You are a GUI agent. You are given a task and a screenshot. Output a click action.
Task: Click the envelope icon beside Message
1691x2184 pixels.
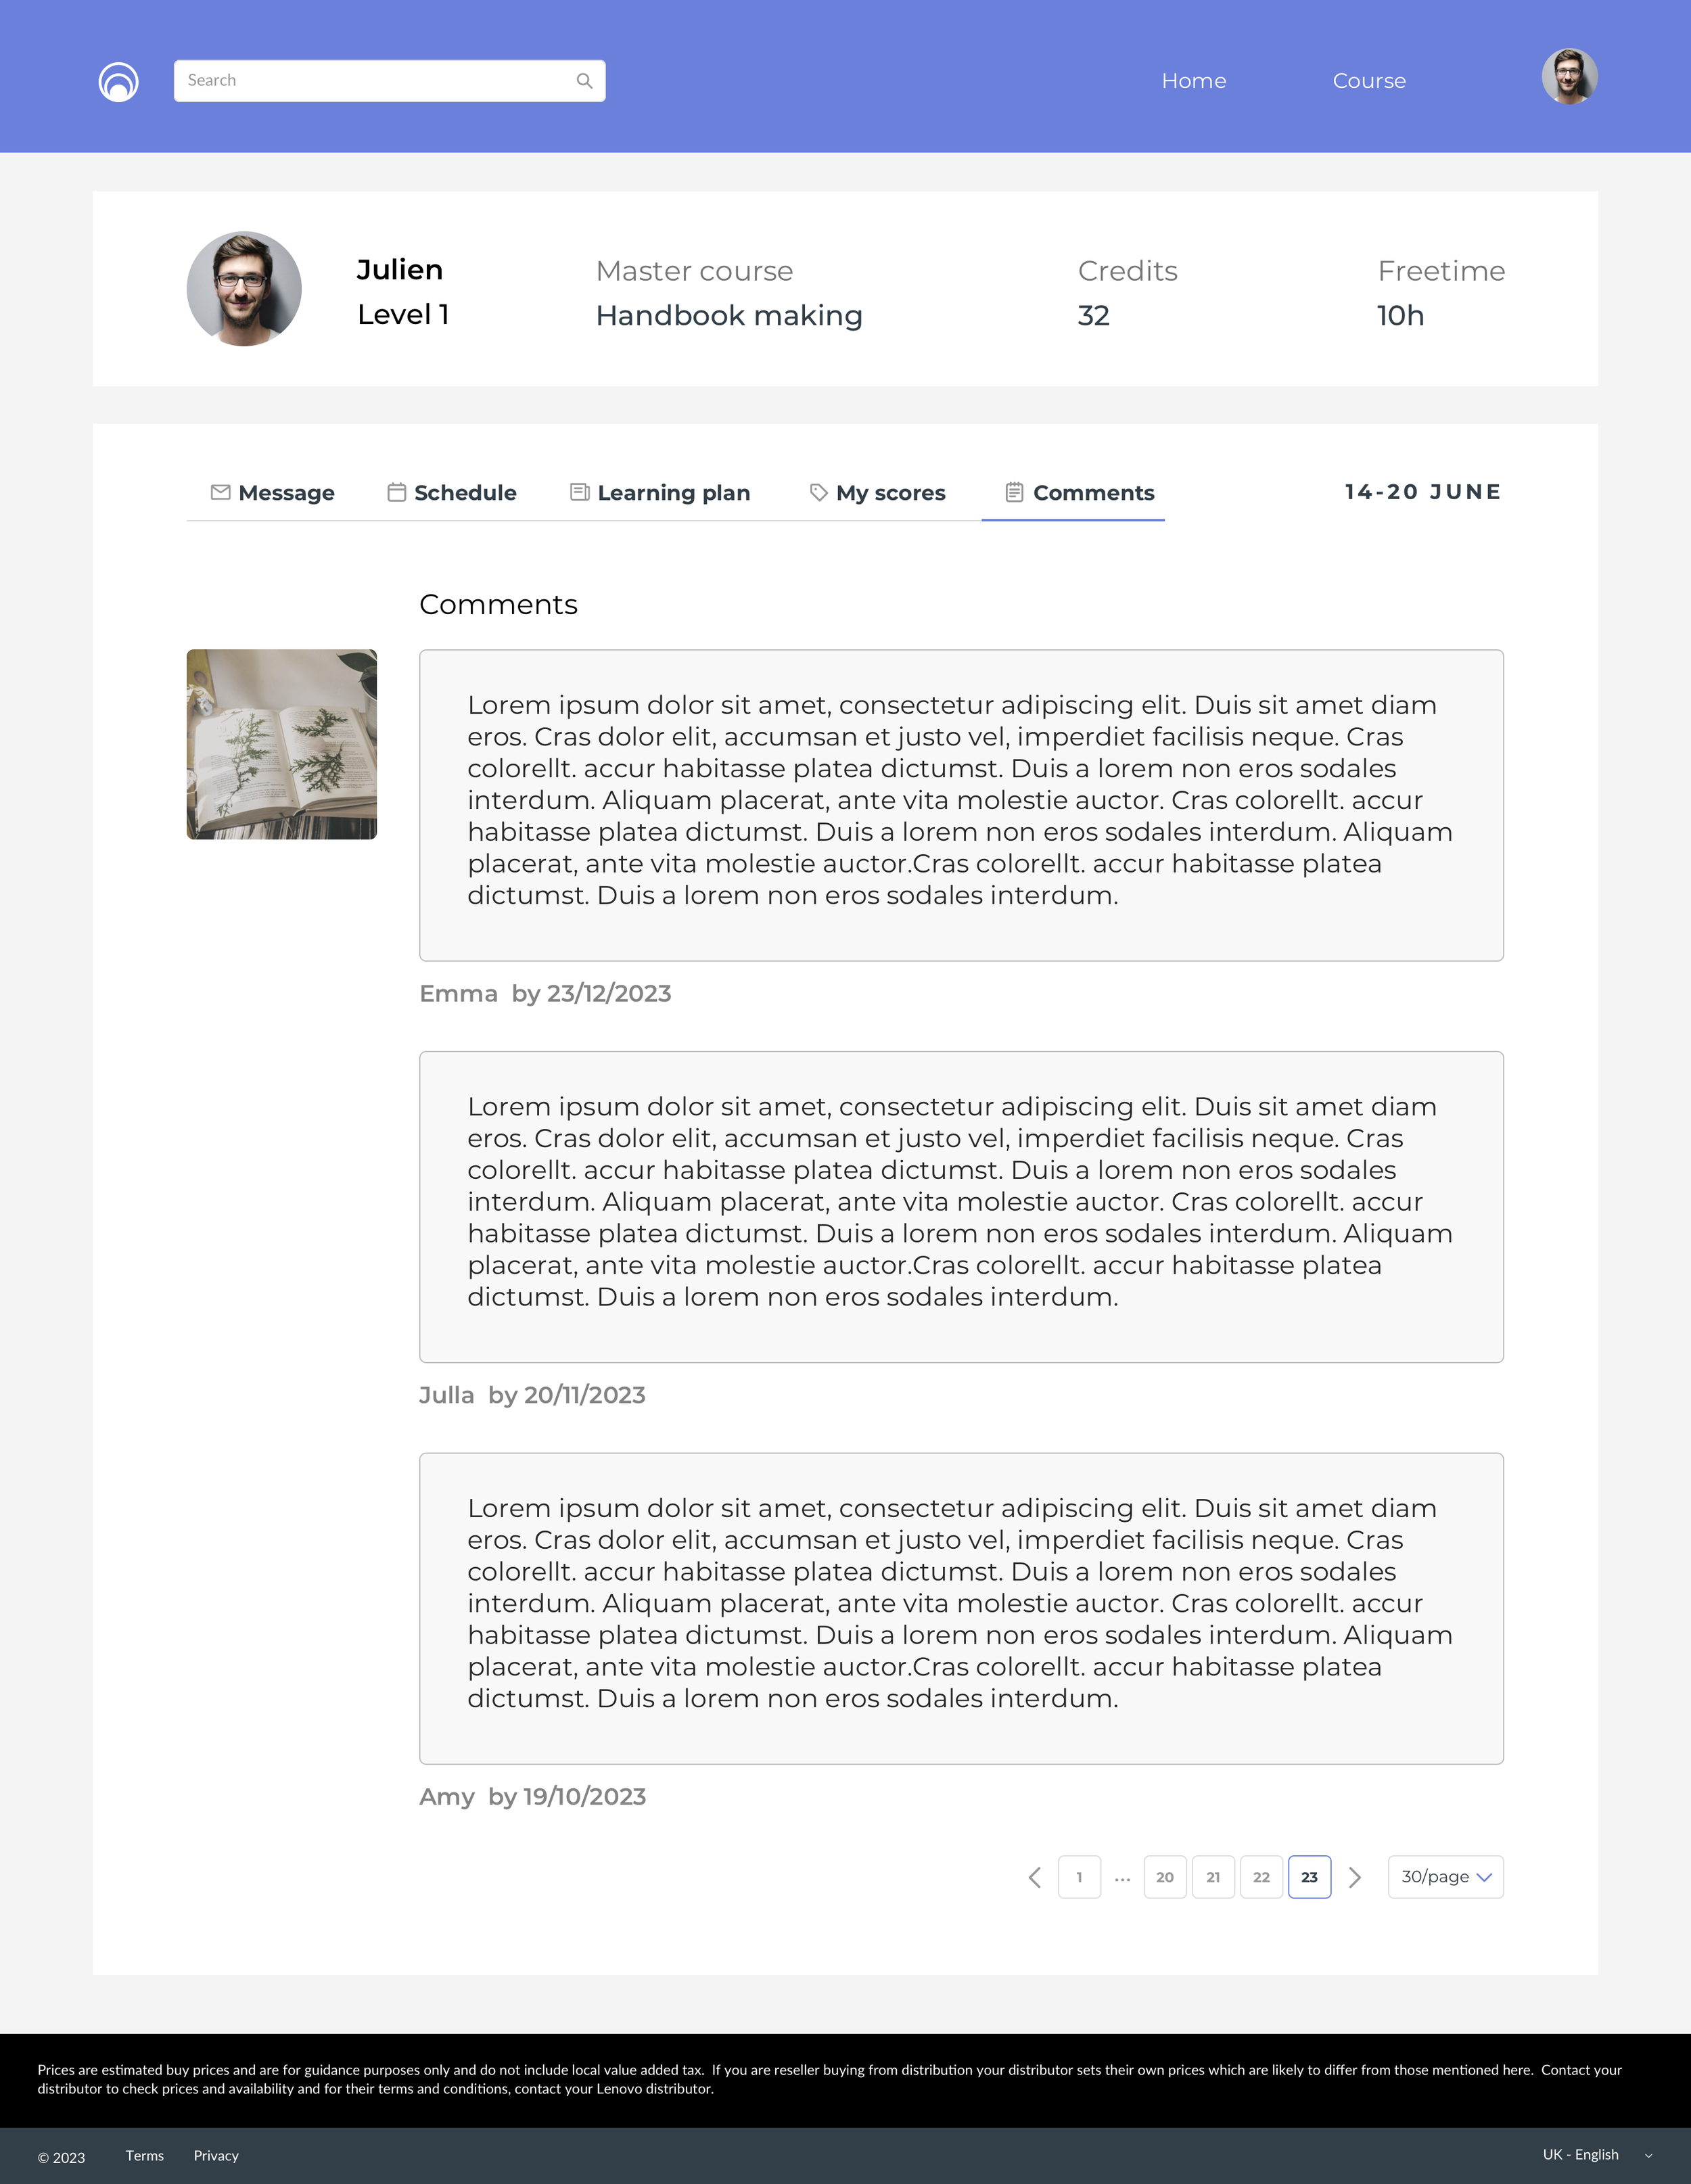tap(220, 492)
